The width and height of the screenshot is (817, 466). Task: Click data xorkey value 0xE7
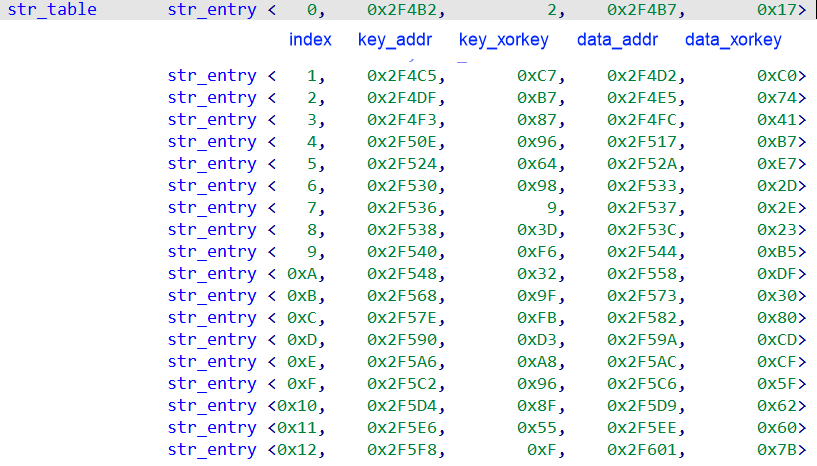coord(776,163)
